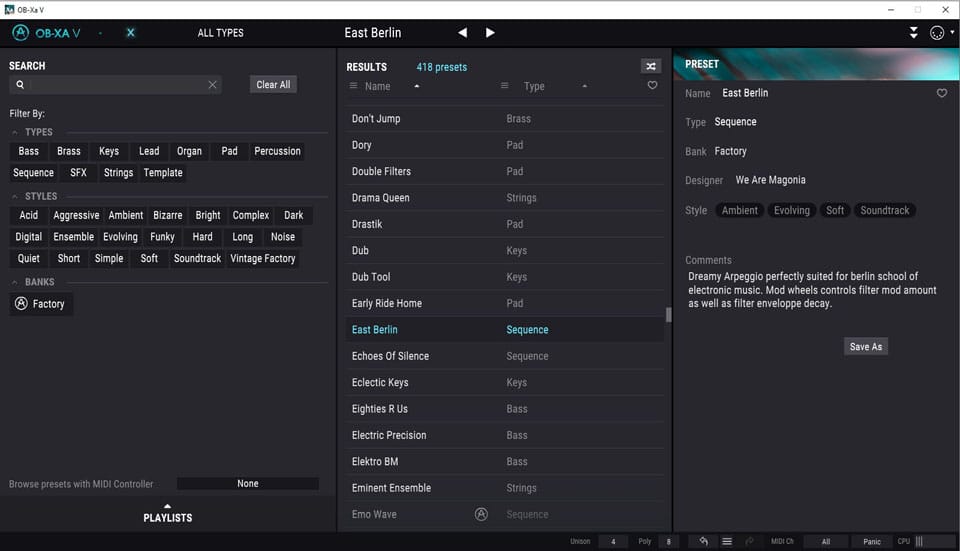960x551 pixels.
Task: Click the Soundtrack style tag in preset info
Action: 885,211
